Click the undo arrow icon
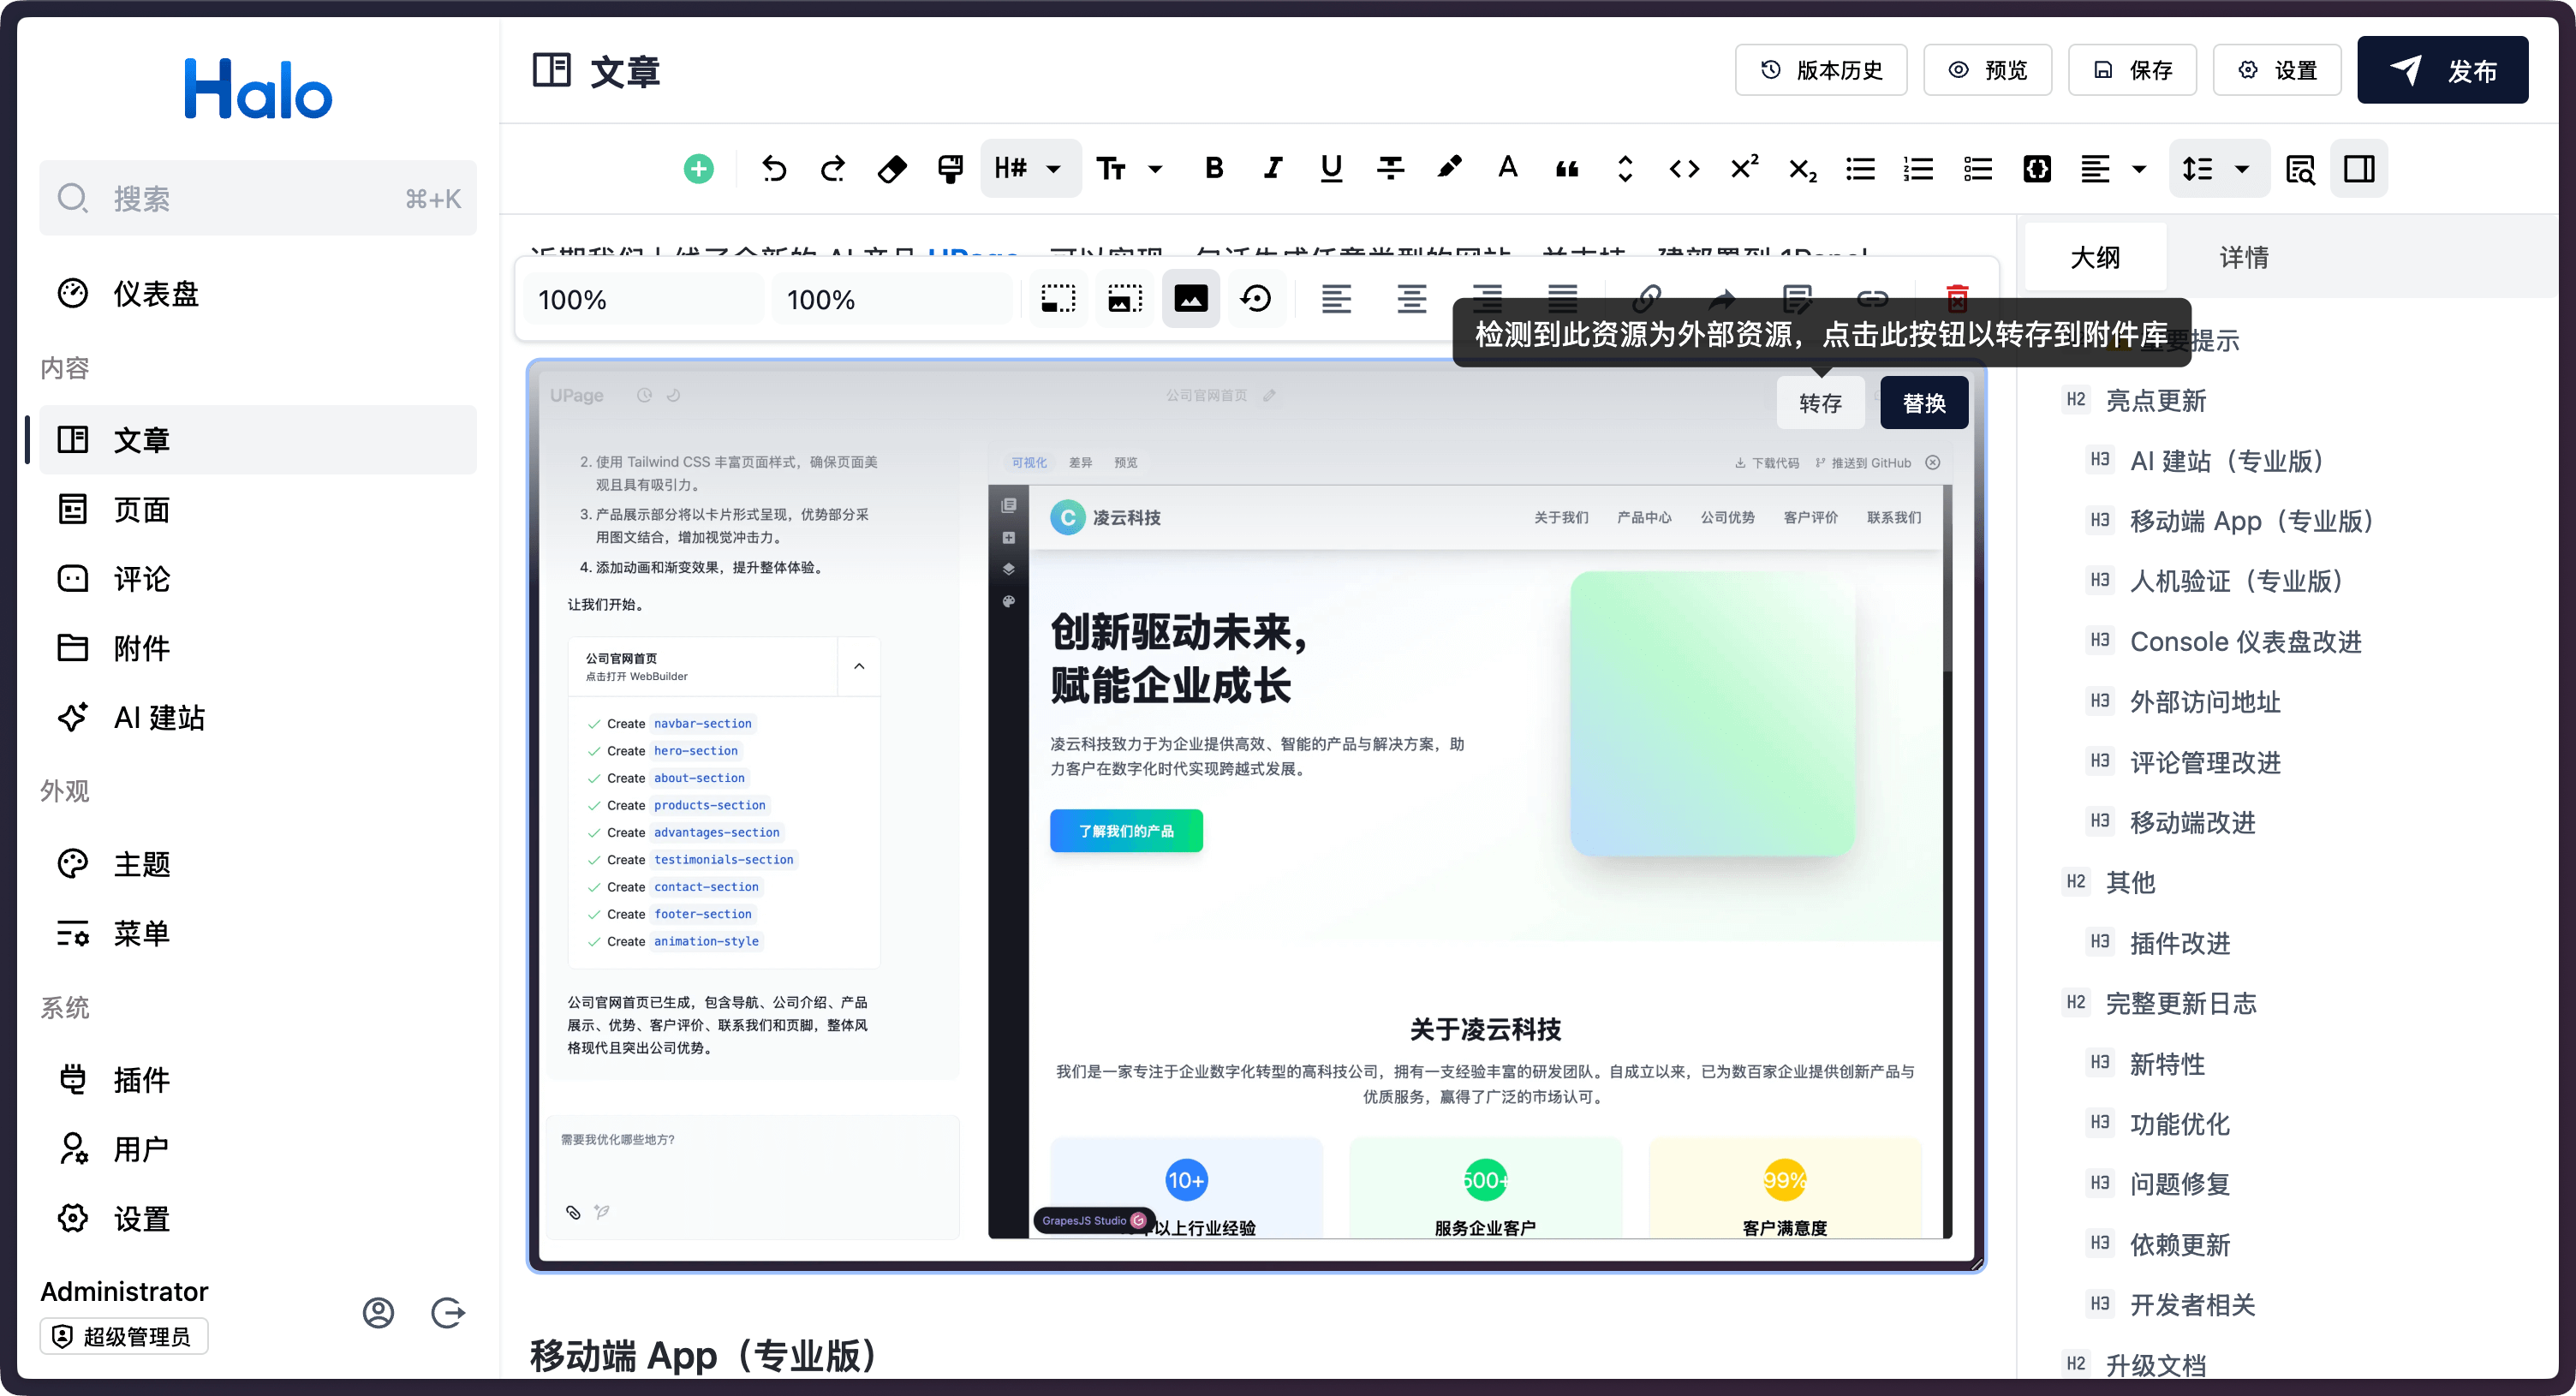 click(774, 169)
